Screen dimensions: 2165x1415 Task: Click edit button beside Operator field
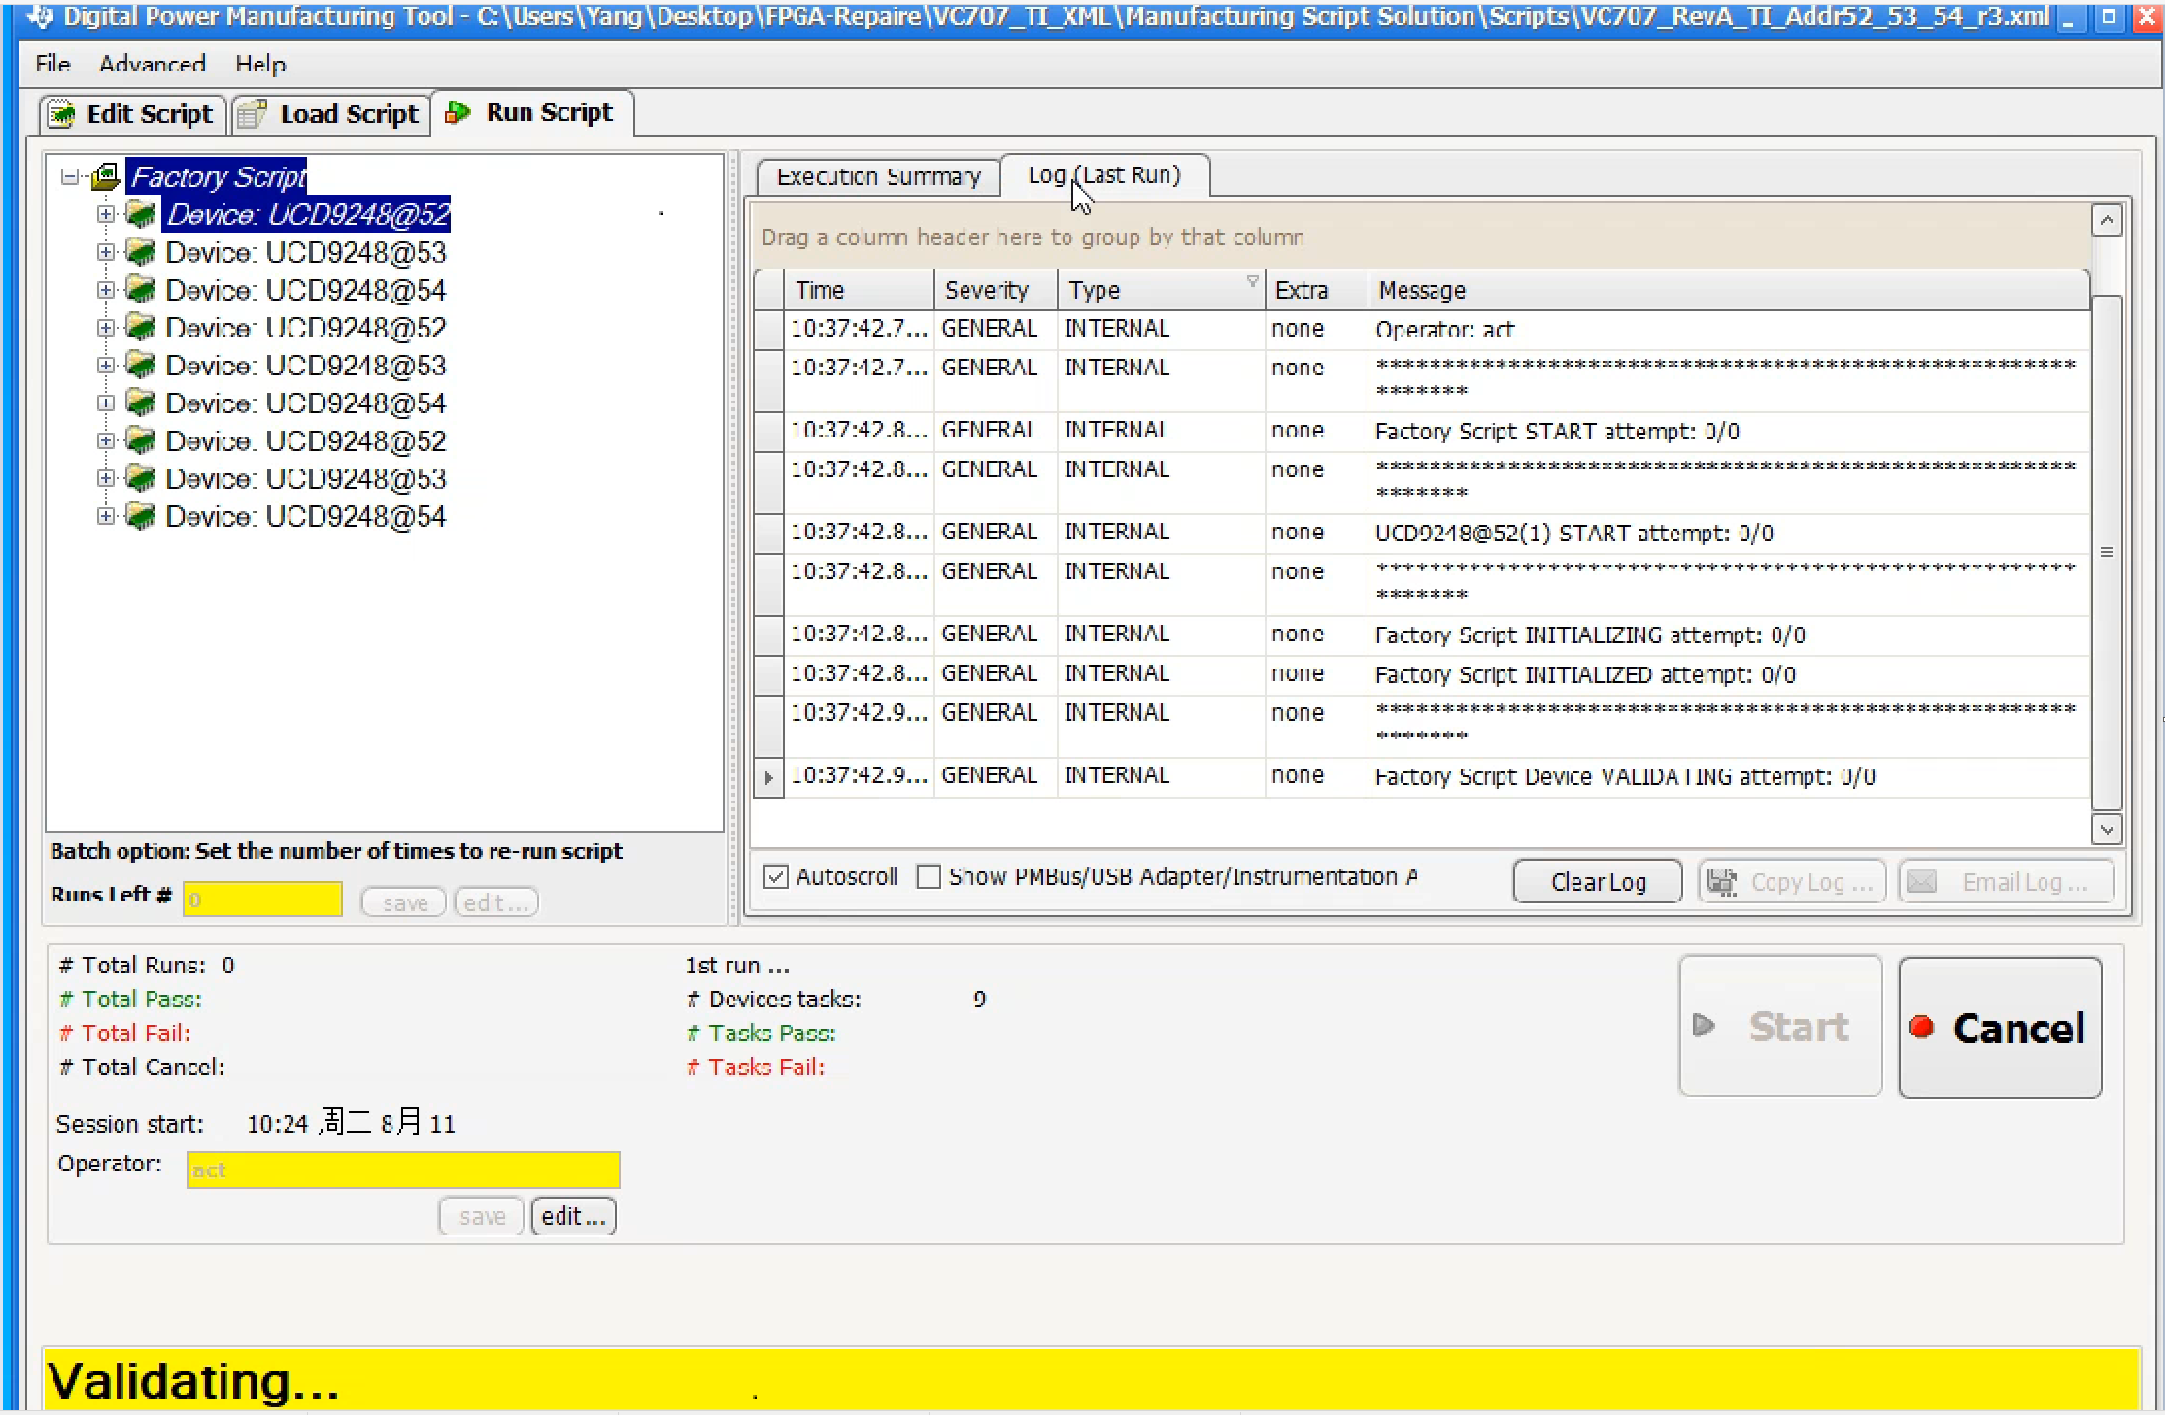(x=573, y=1217)
